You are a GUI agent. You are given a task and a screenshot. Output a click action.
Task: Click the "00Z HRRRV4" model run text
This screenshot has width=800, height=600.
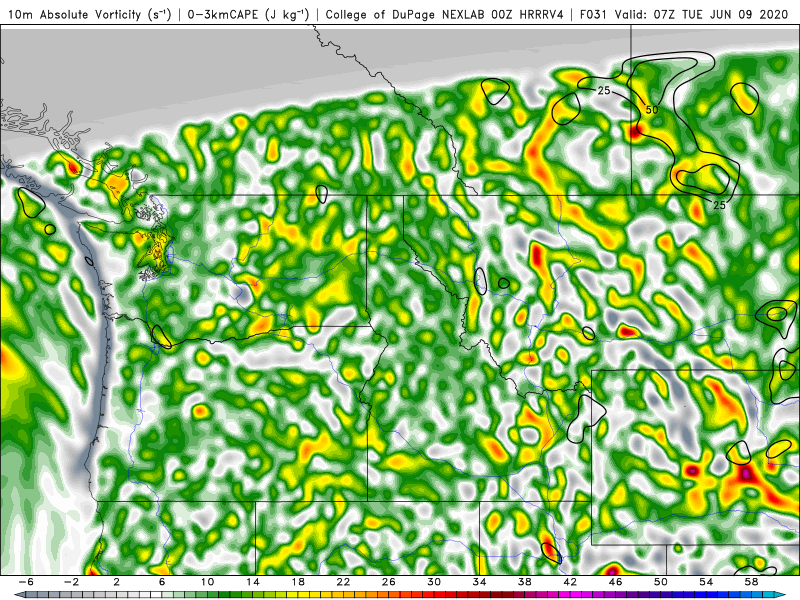point(528,15)
